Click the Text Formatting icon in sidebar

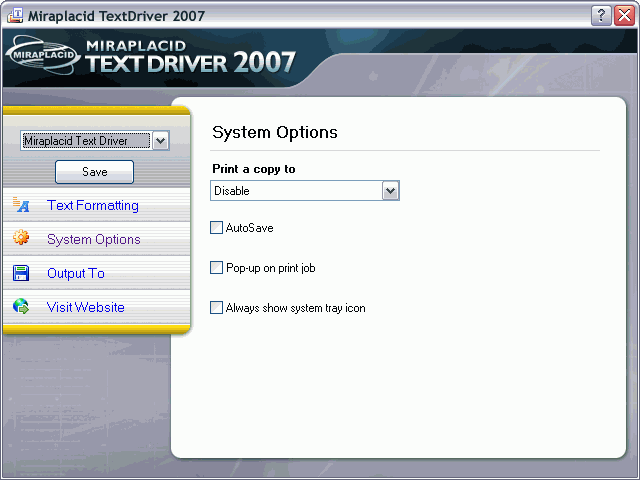(21, 204)
